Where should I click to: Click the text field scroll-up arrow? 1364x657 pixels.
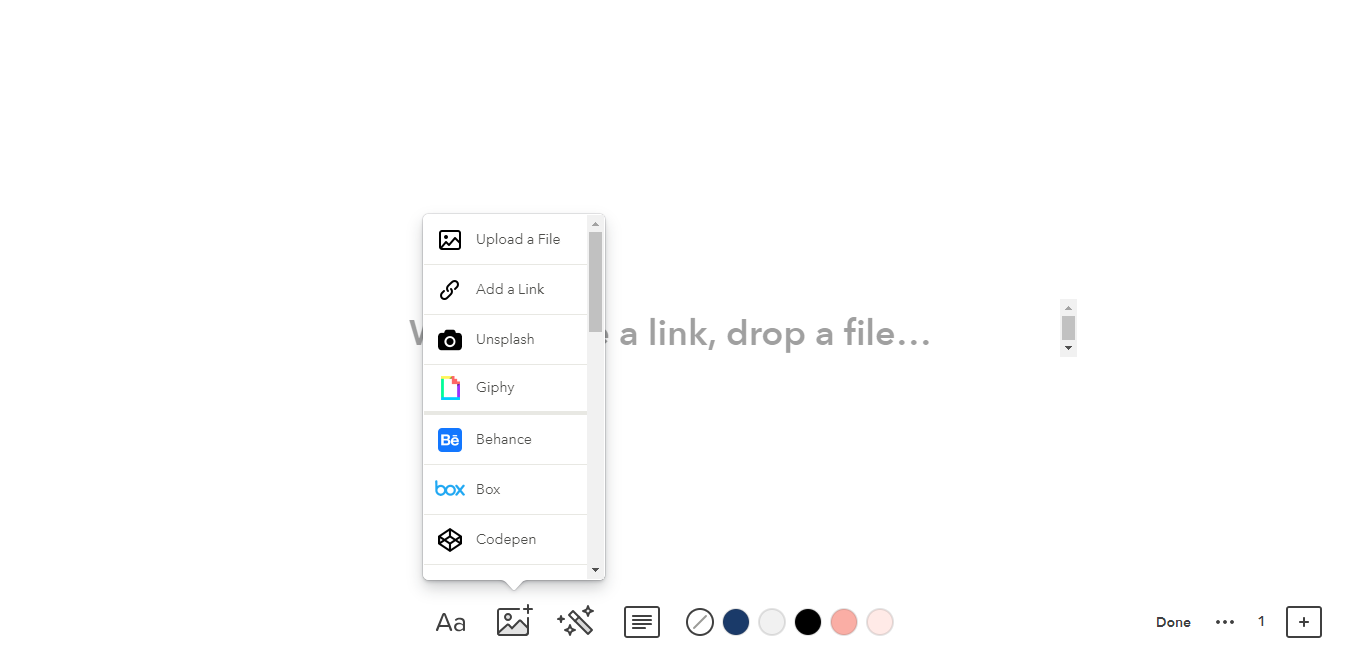(x=1068, y=308)
